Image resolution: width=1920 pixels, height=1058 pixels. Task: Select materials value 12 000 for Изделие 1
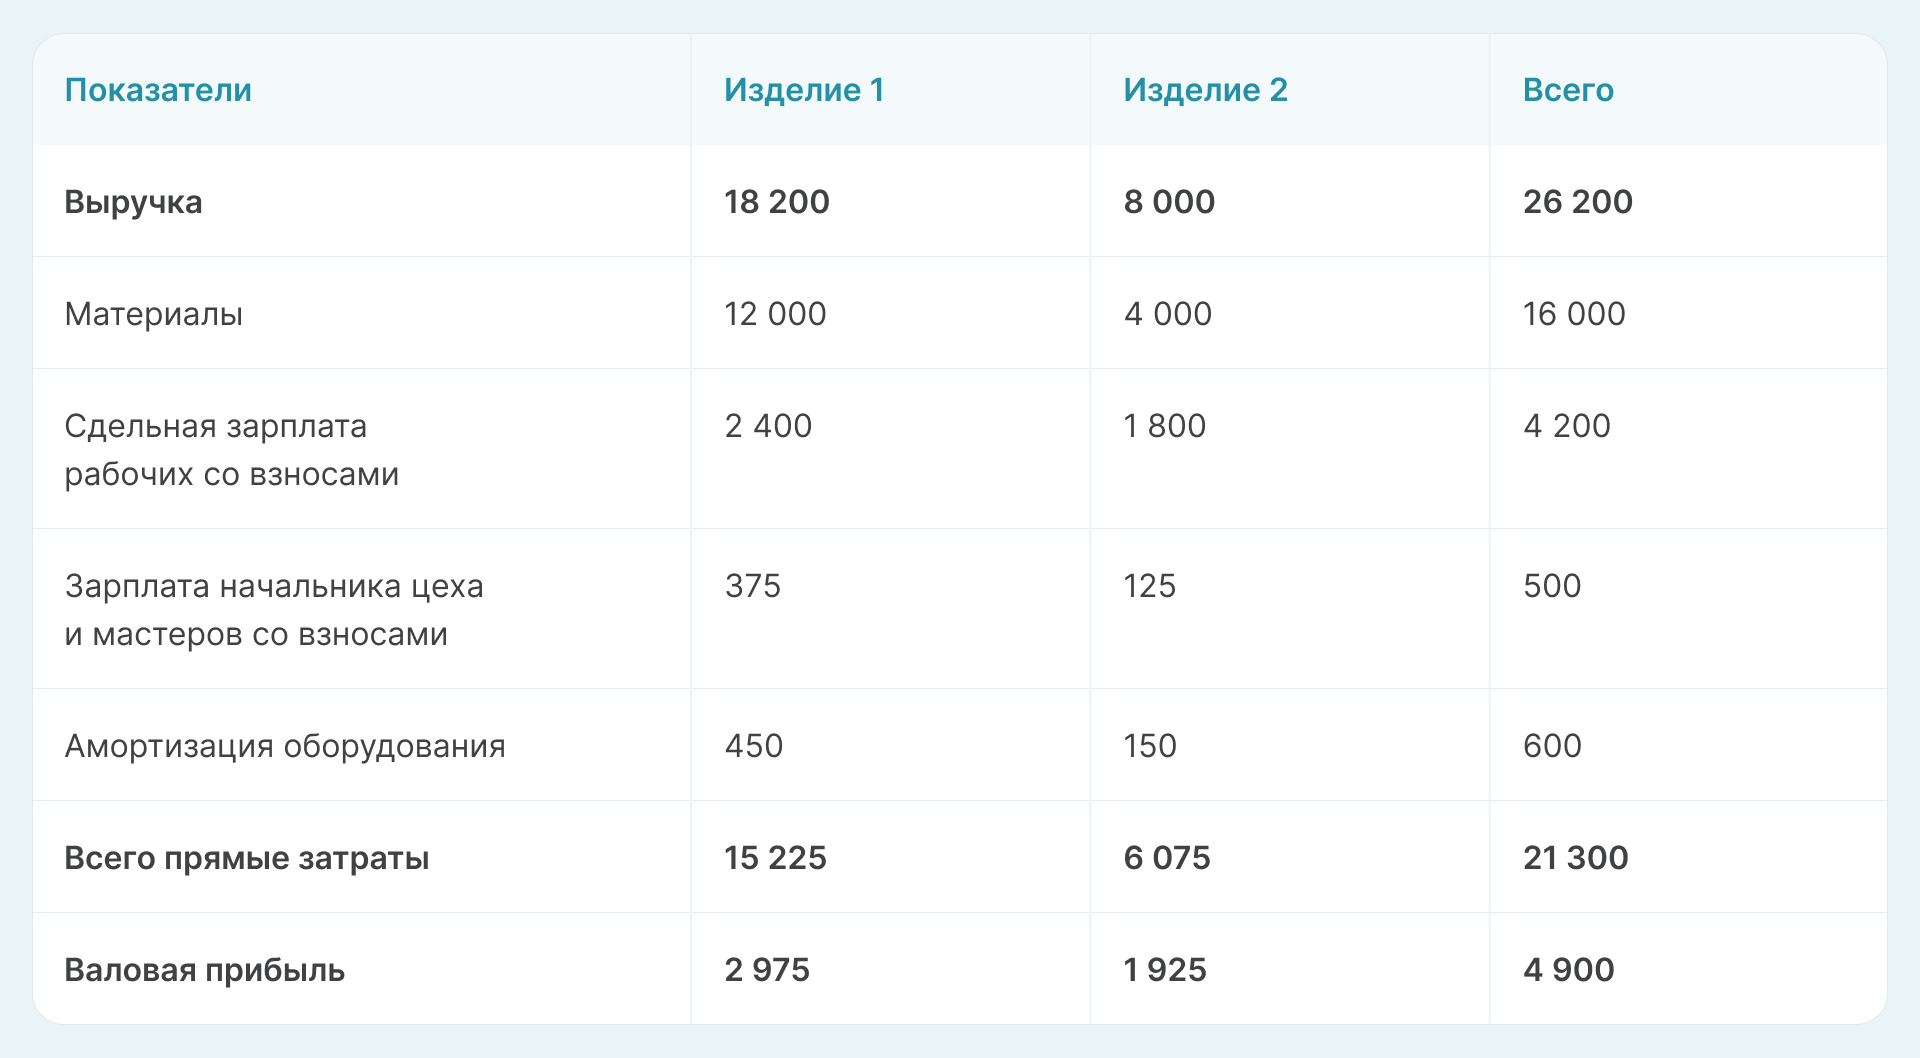click(775, 314)
